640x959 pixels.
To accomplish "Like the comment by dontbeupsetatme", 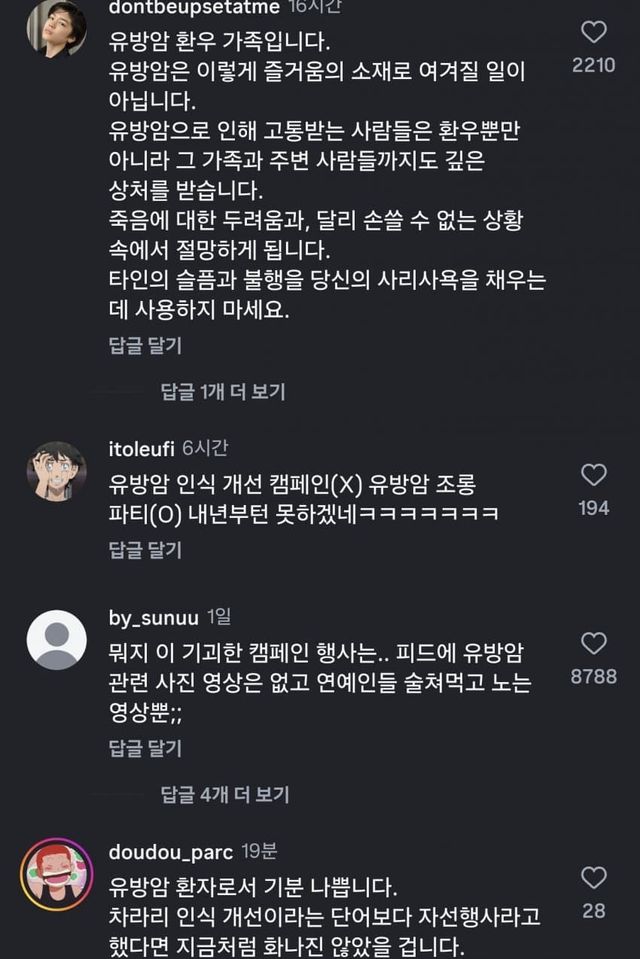I will click(594, 33).
